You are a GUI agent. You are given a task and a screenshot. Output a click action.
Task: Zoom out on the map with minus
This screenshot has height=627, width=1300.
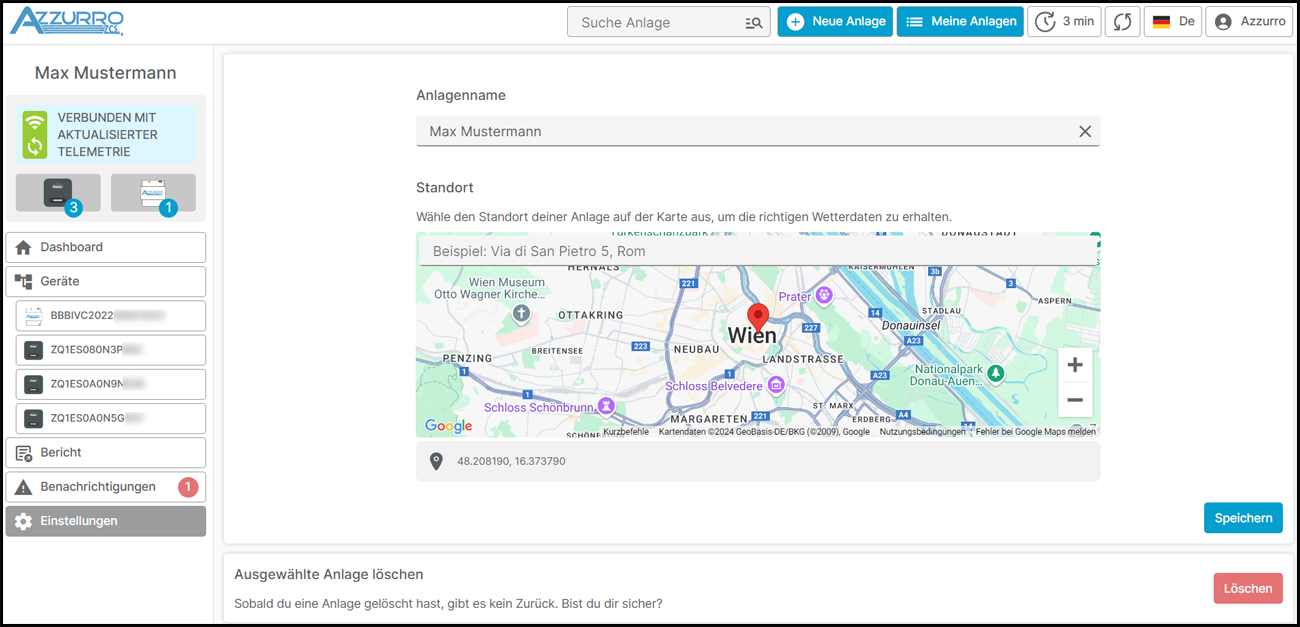pyautogui.click(x=1075, y=400)
